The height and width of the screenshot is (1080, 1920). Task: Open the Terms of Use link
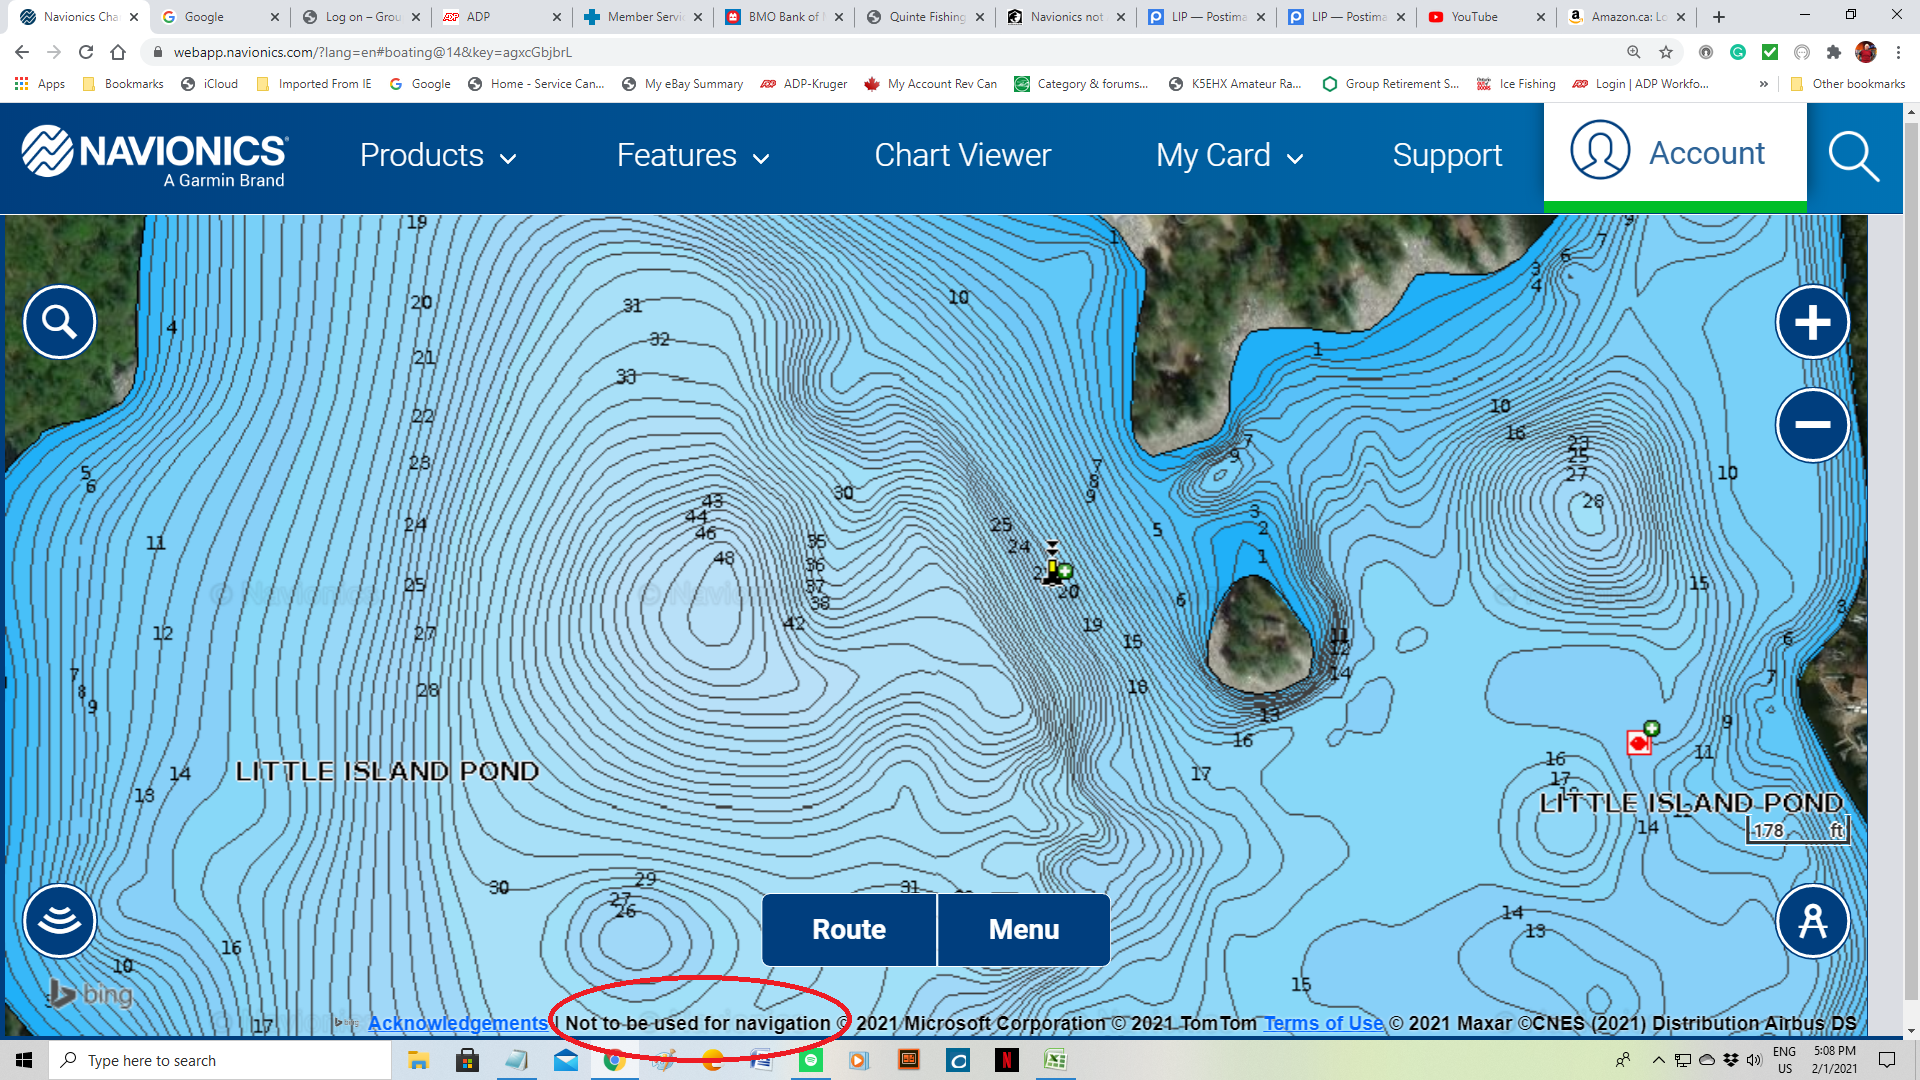pyautogui.click(x=1323, y=1023)
